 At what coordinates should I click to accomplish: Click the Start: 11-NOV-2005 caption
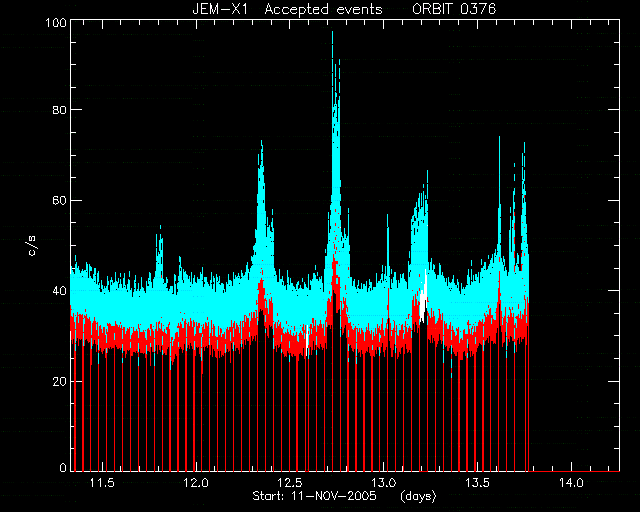pyautogui.click(x=314, y=496)
